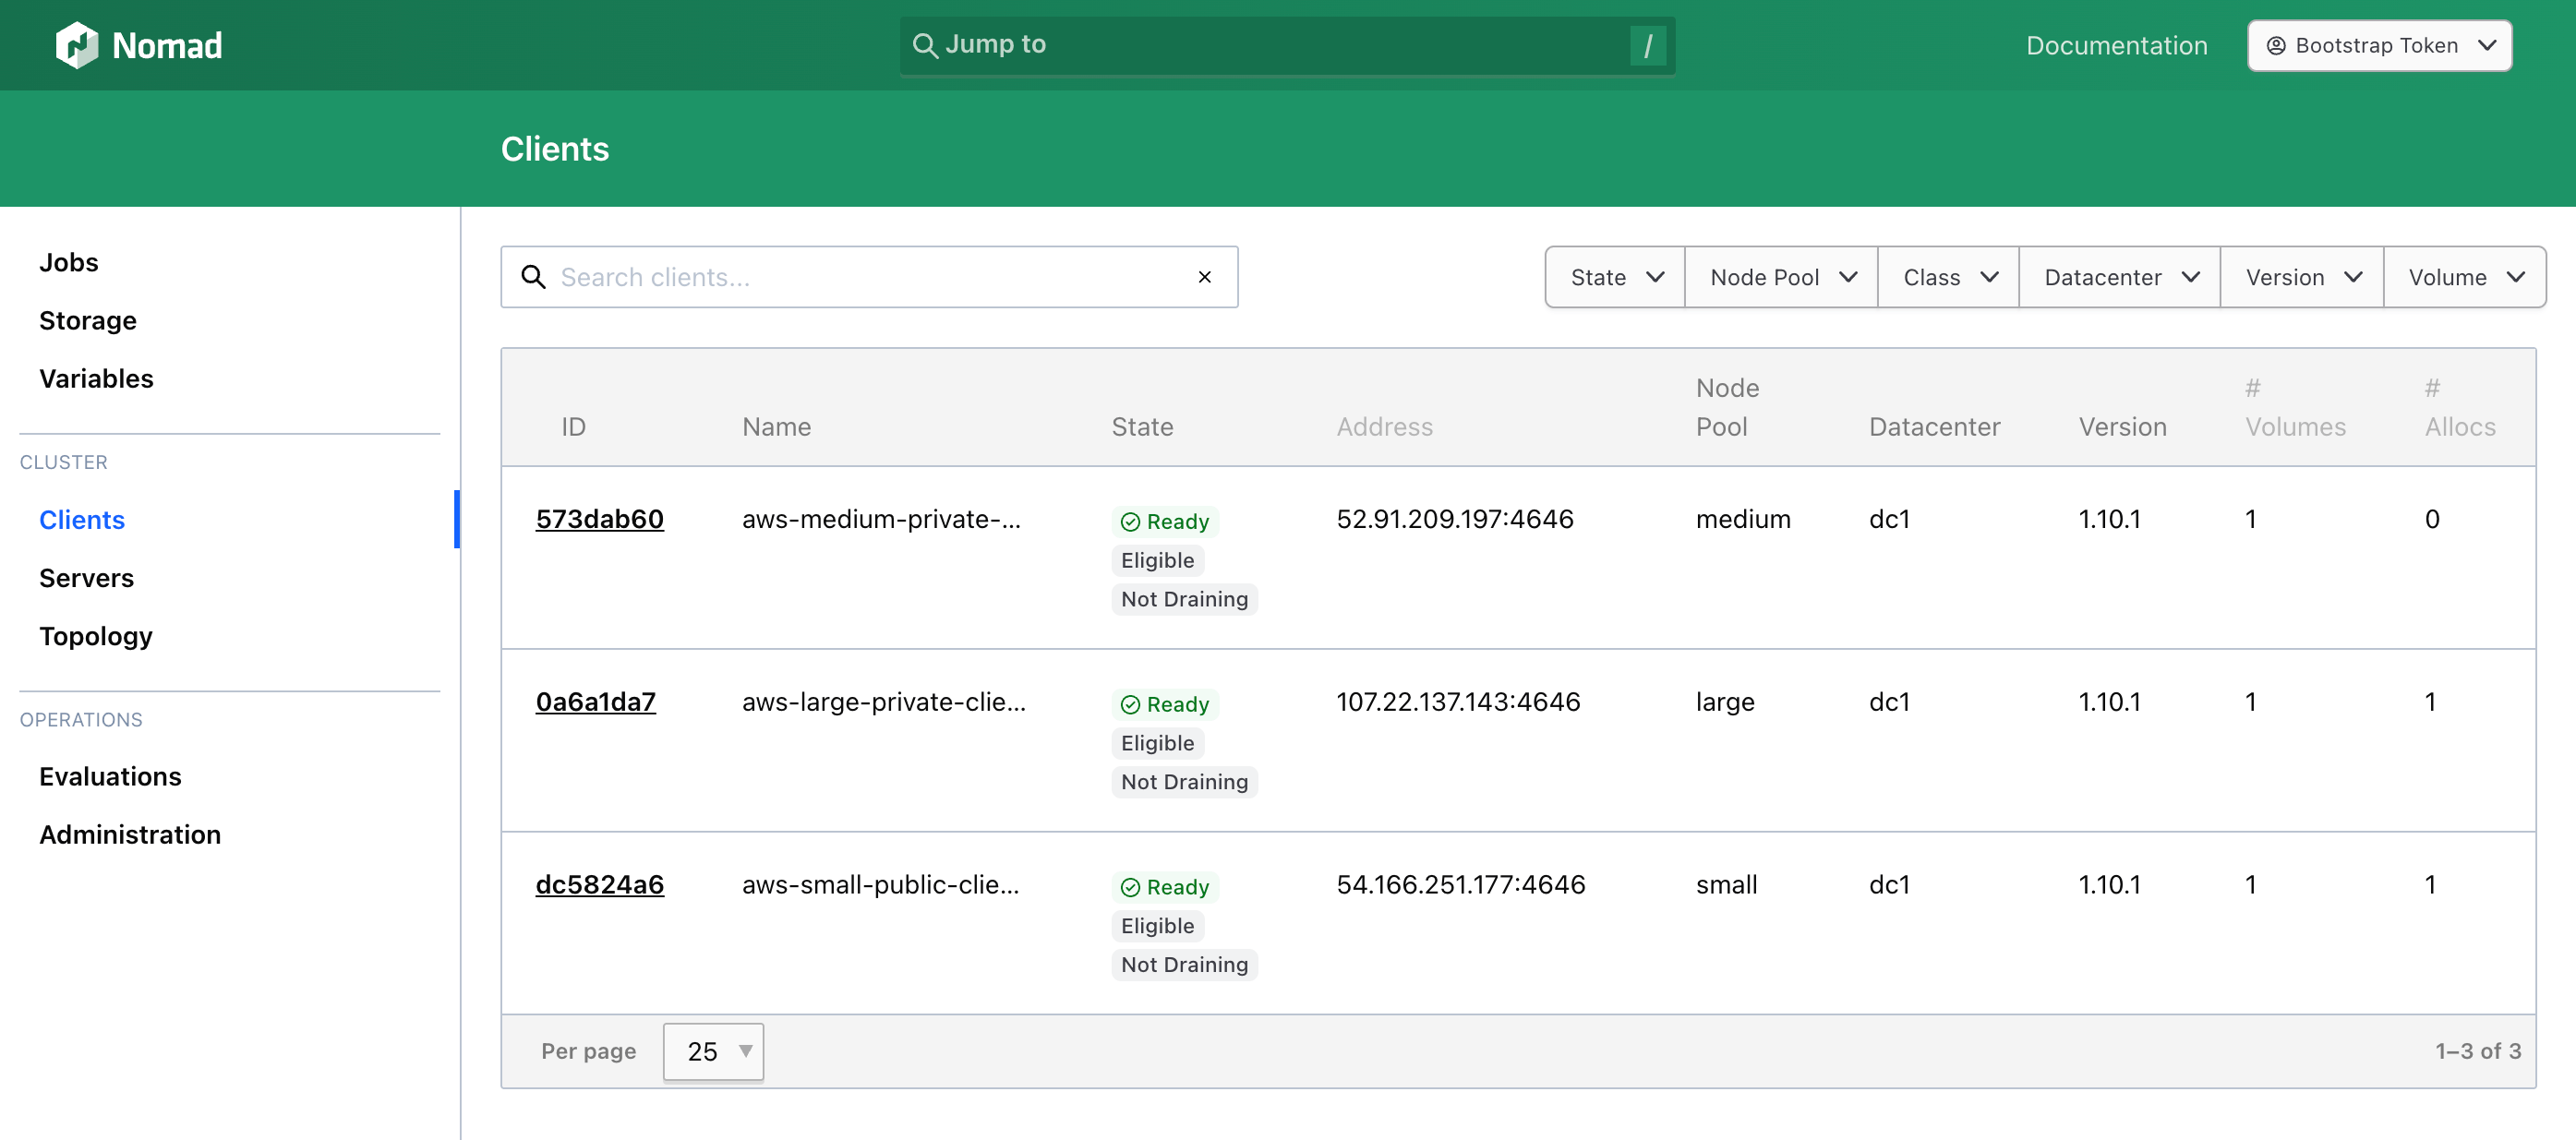Click the slash shortcut indicator in Jump to
The width and height of the screenshot is (2576, 1140).
[x=1647, y=45]
